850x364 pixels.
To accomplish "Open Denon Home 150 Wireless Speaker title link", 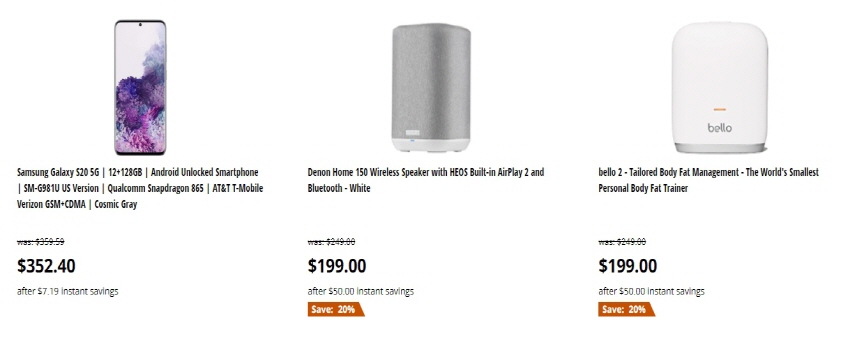I will tap(426, 180).
